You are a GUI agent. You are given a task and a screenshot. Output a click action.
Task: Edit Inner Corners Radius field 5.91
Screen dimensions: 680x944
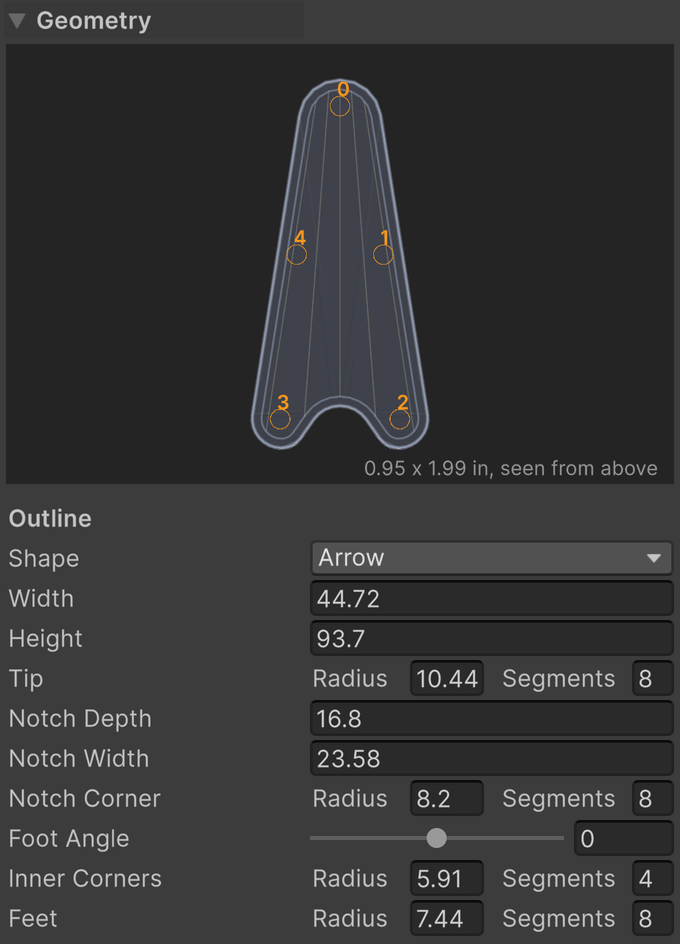[x=447, y=878]
